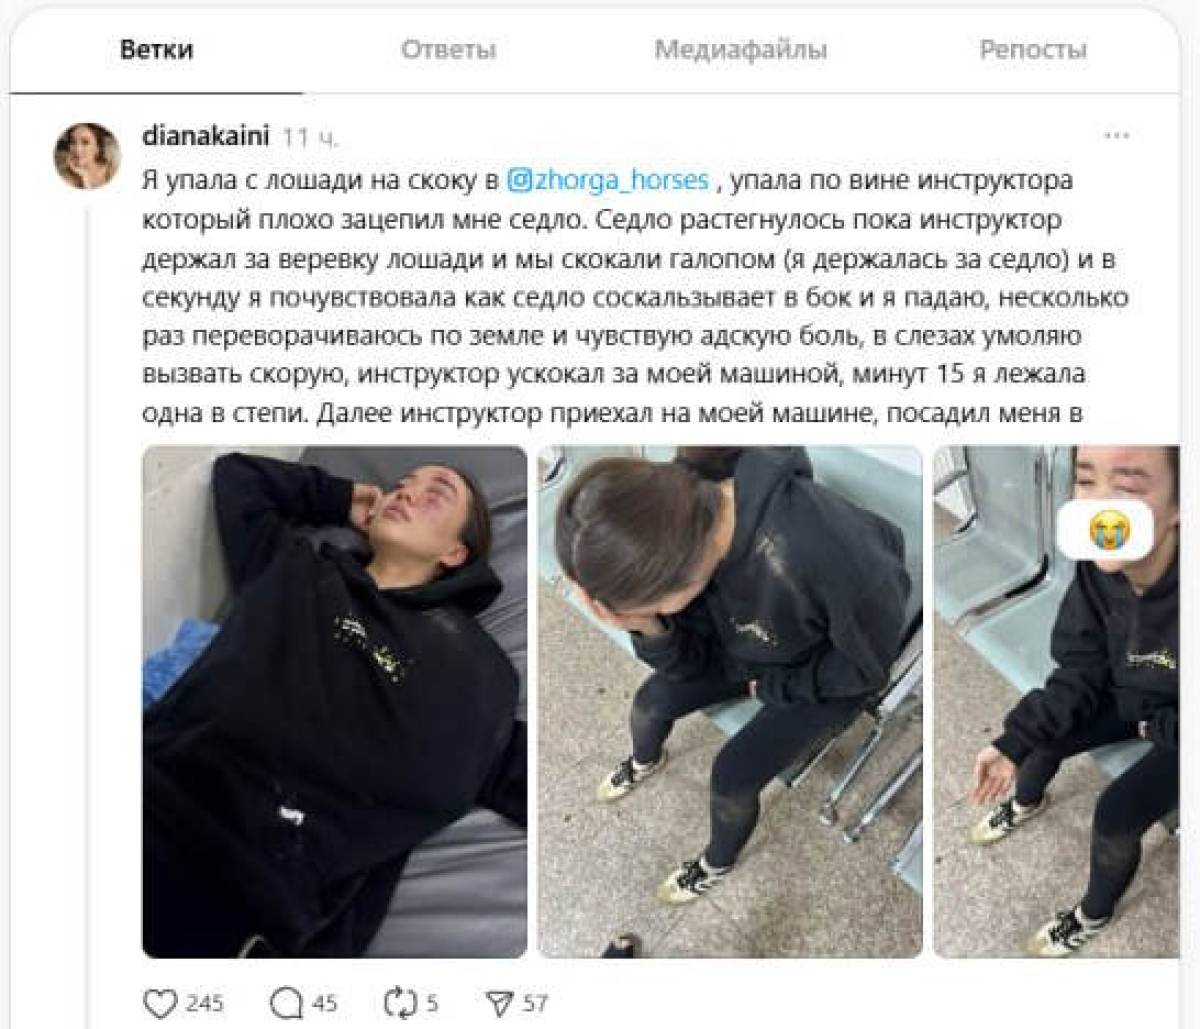Open dianakaini profile avatar
The image size is (1200, 1029).
[87, 156]
